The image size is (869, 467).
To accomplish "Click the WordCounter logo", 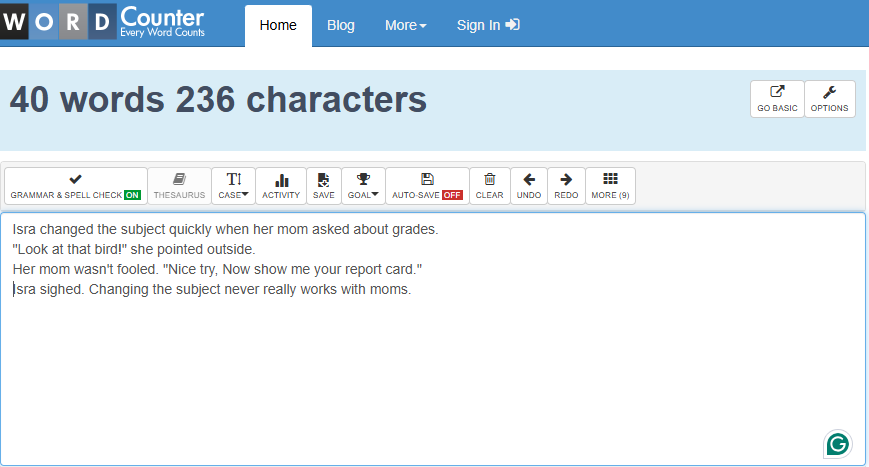I will pos(103,21).
